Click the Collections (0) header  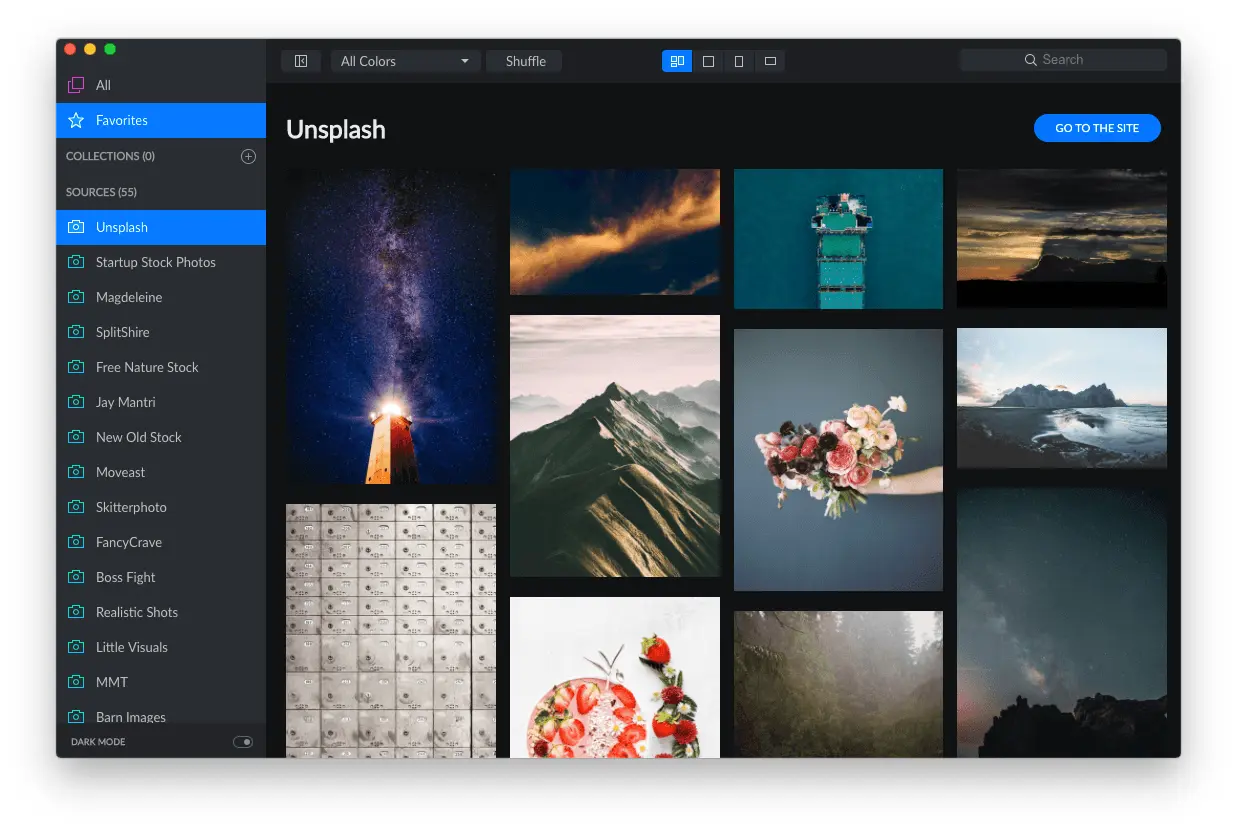(110, 156)
